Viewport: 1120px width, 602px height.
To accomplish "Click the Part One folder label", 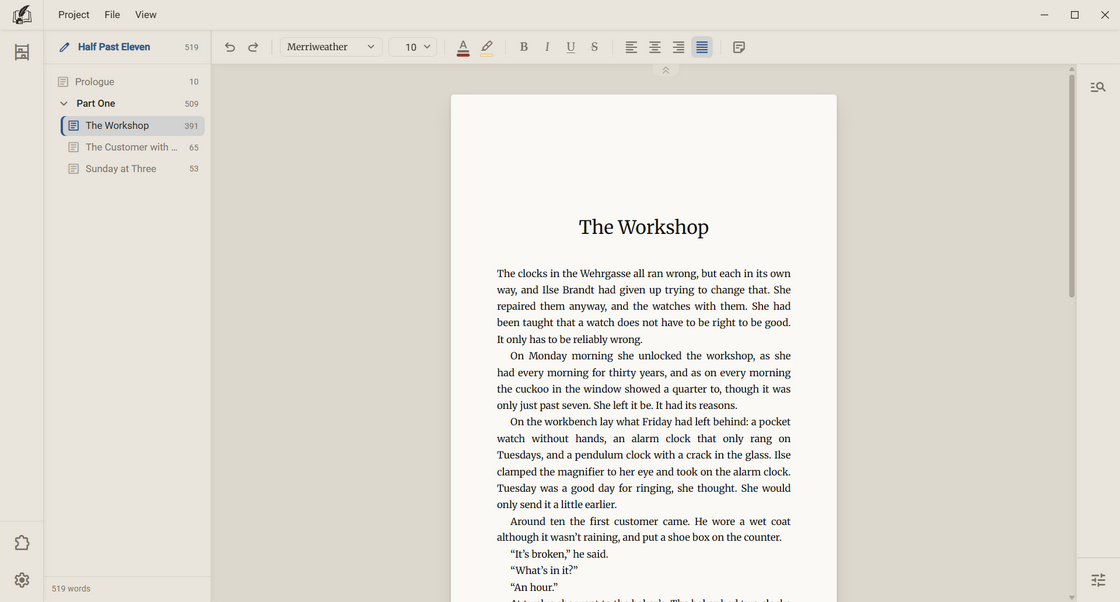I will [x=96, y=104].
